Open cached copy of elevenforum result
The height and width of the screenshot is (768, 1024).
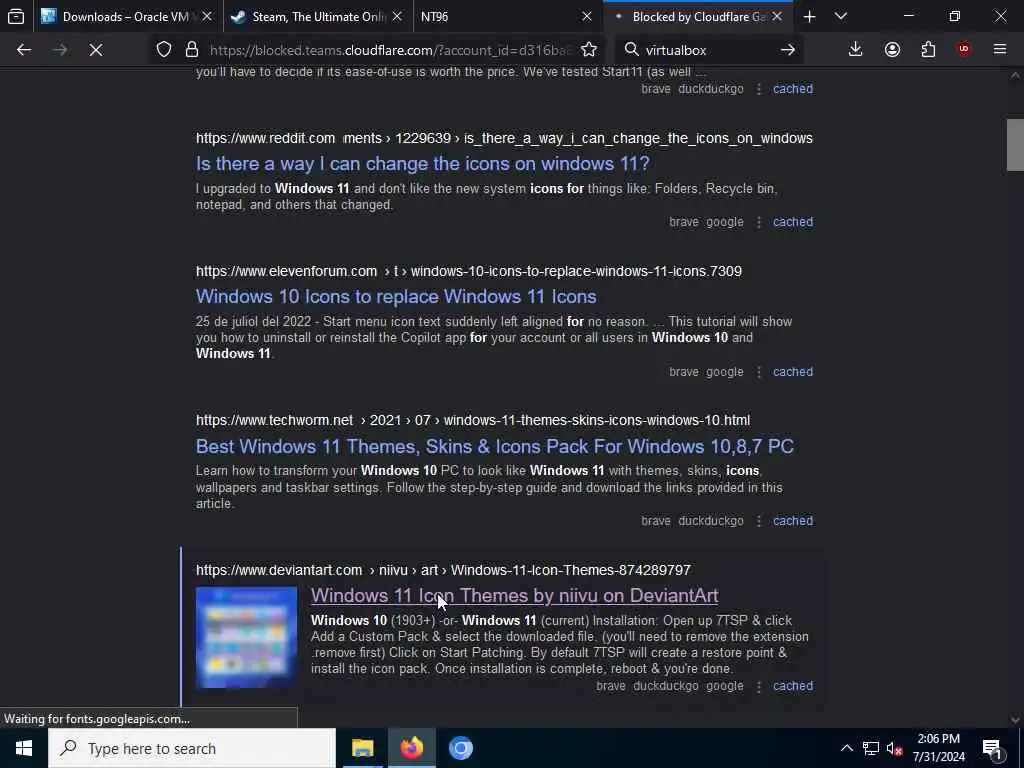point(793,372)
